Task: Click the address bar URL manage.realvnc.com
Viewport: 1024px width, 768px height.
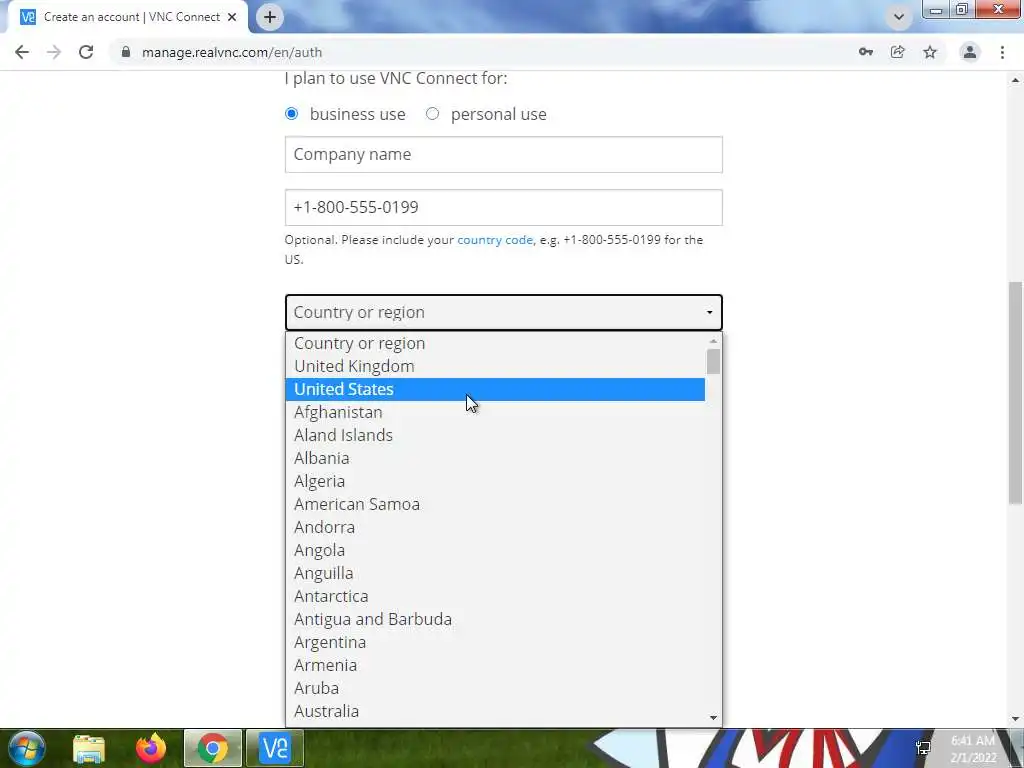Action: coord(232,52)
